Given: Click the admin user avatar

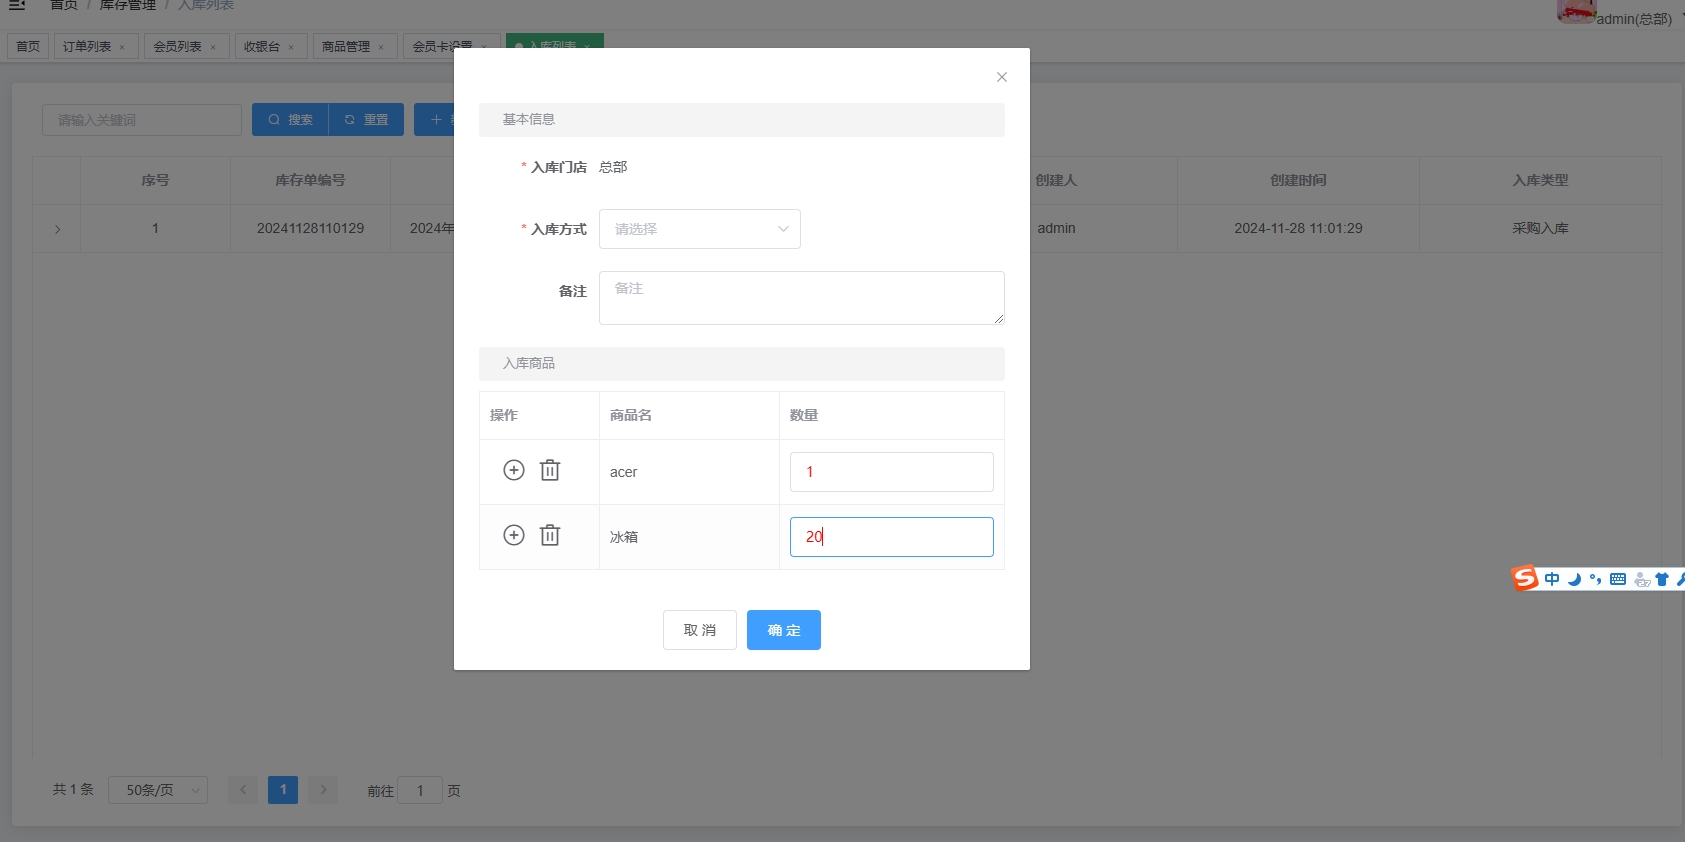Looking at the screenshot, I should tap(1576, 10).
